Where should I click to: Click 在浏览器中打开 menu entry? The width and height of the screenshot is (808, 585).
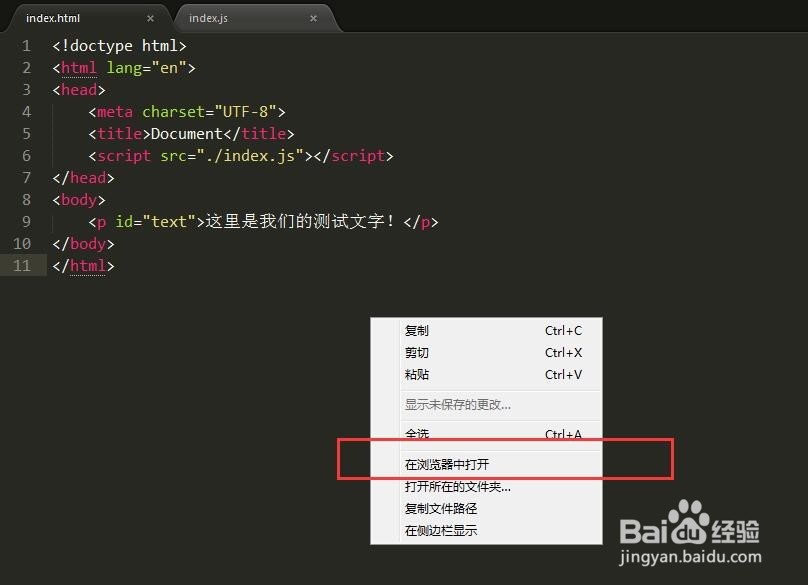486,464
